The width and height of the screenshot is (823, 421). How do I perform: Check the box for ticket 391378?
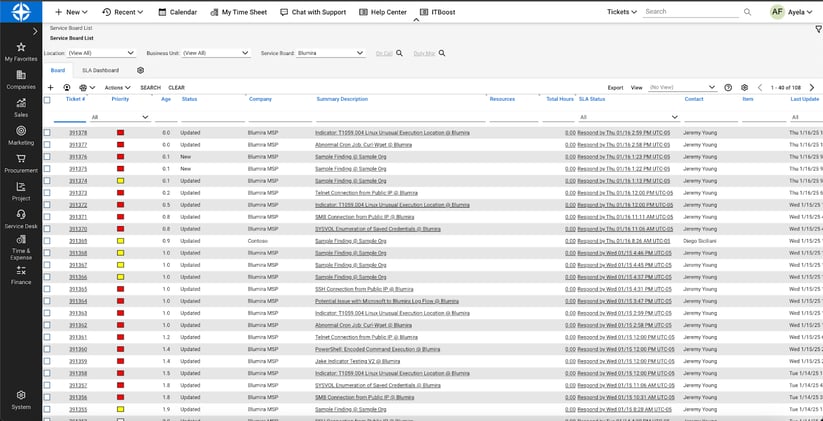point(47,132)
